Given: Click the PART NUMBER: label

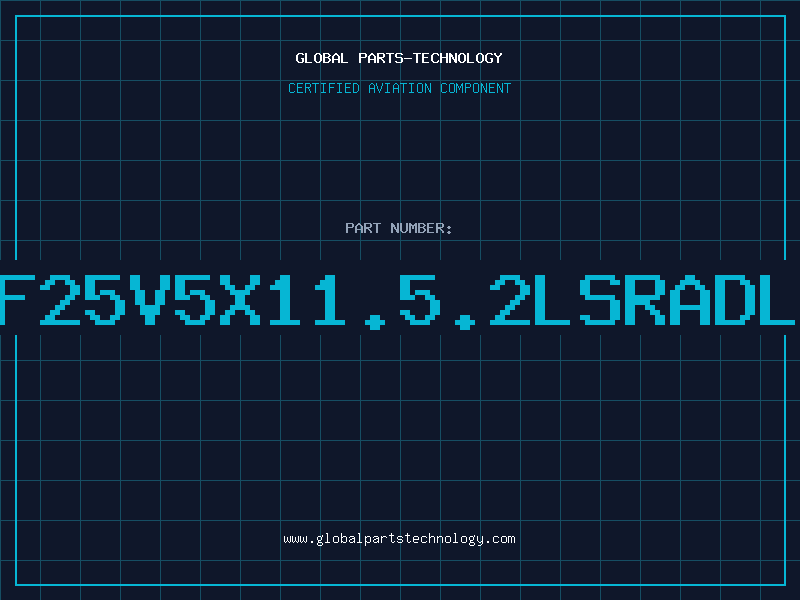Looking at the screenshot, I should tap(399, 228).
